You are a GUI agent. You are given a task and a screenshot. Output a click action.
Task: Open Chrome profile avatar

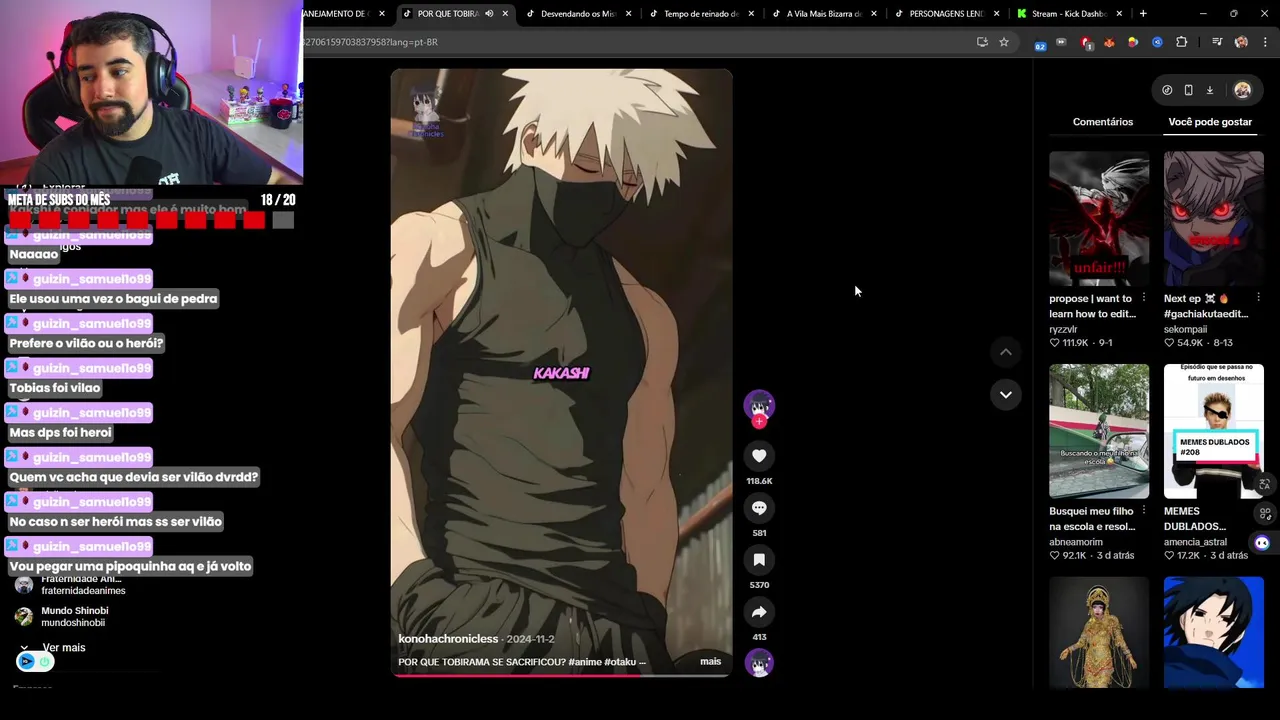click(1241, 42)
